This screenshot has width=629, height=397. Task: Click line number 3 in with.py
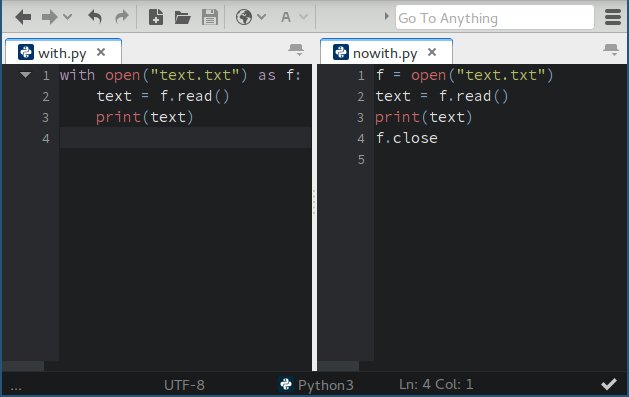point(46,117)
